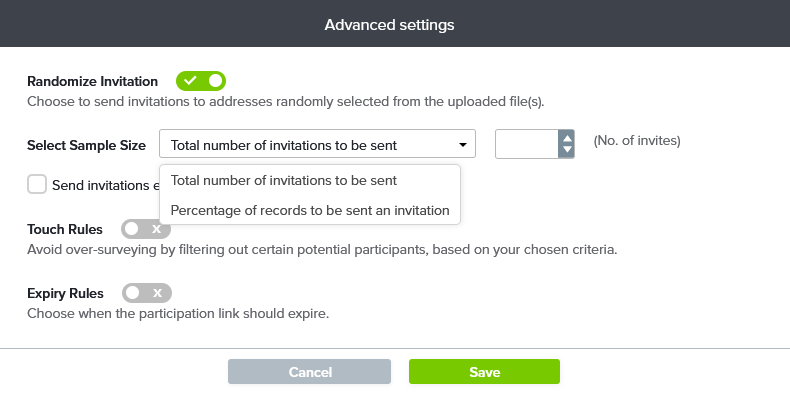
Task: Choose 'Total number of invitations to be sent' list option
Action: 309,180
